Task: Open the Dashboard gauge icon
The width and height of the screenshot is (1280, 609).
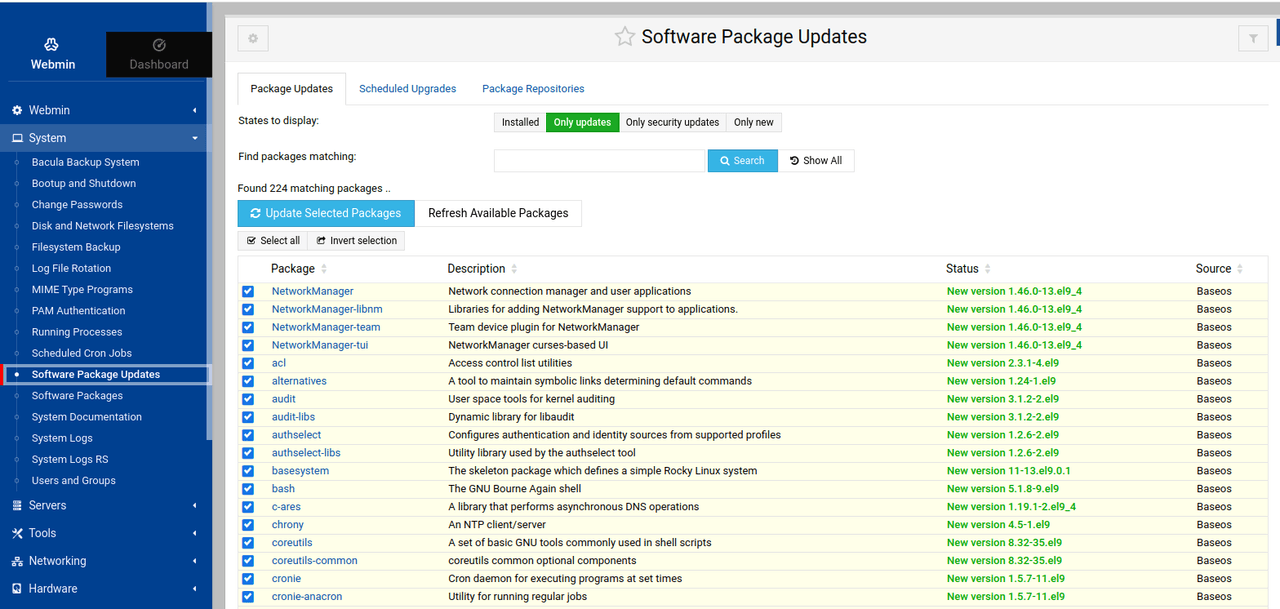Action: point(159,45)
